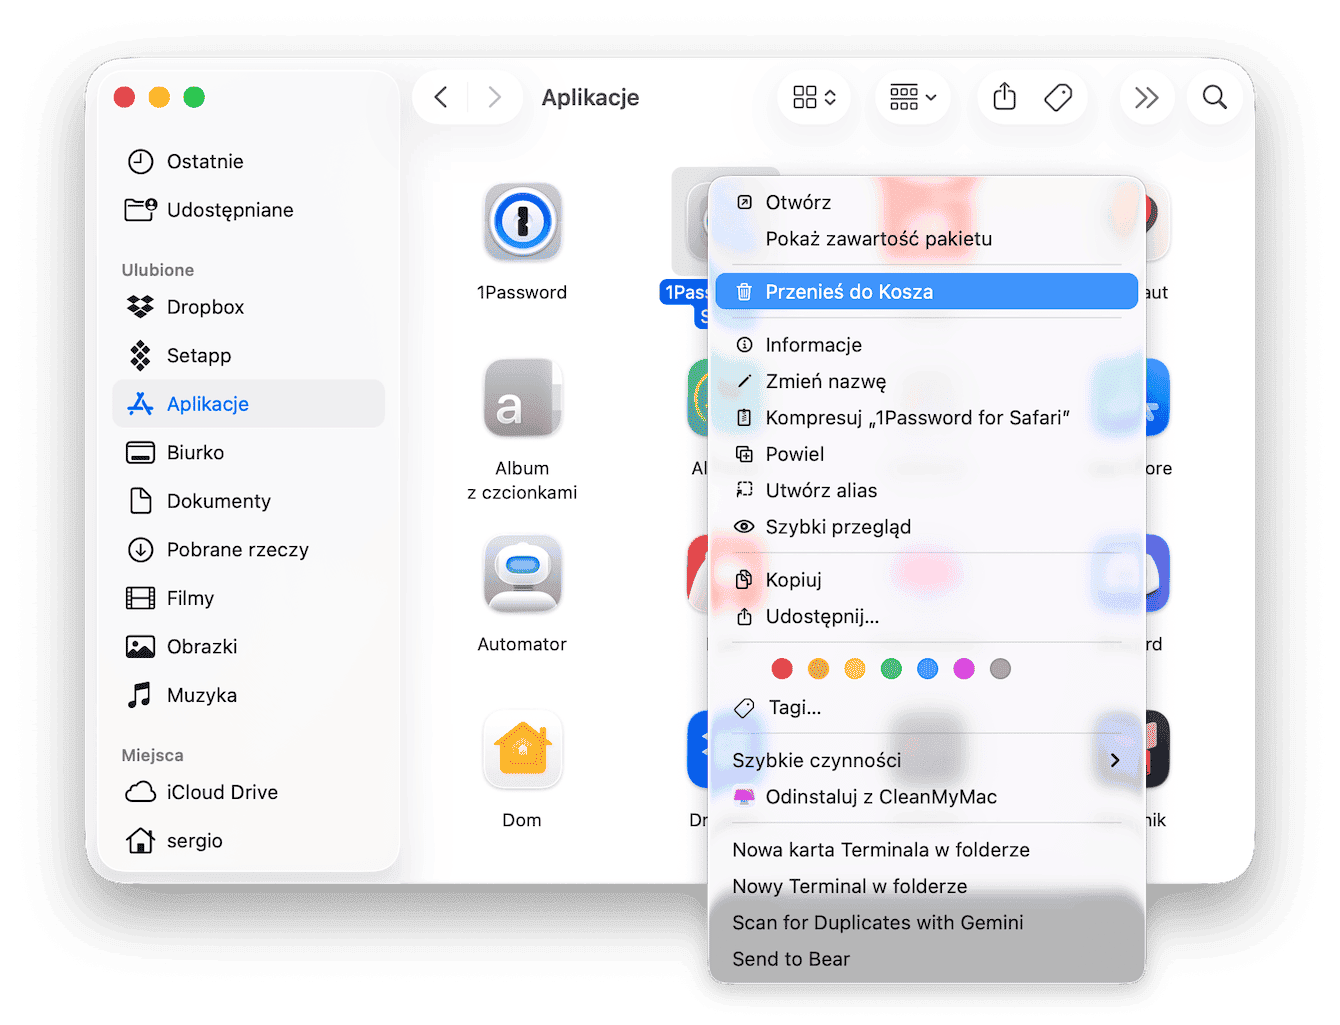Choose Scan for Duplicates with Gemini

click(926, 922)
